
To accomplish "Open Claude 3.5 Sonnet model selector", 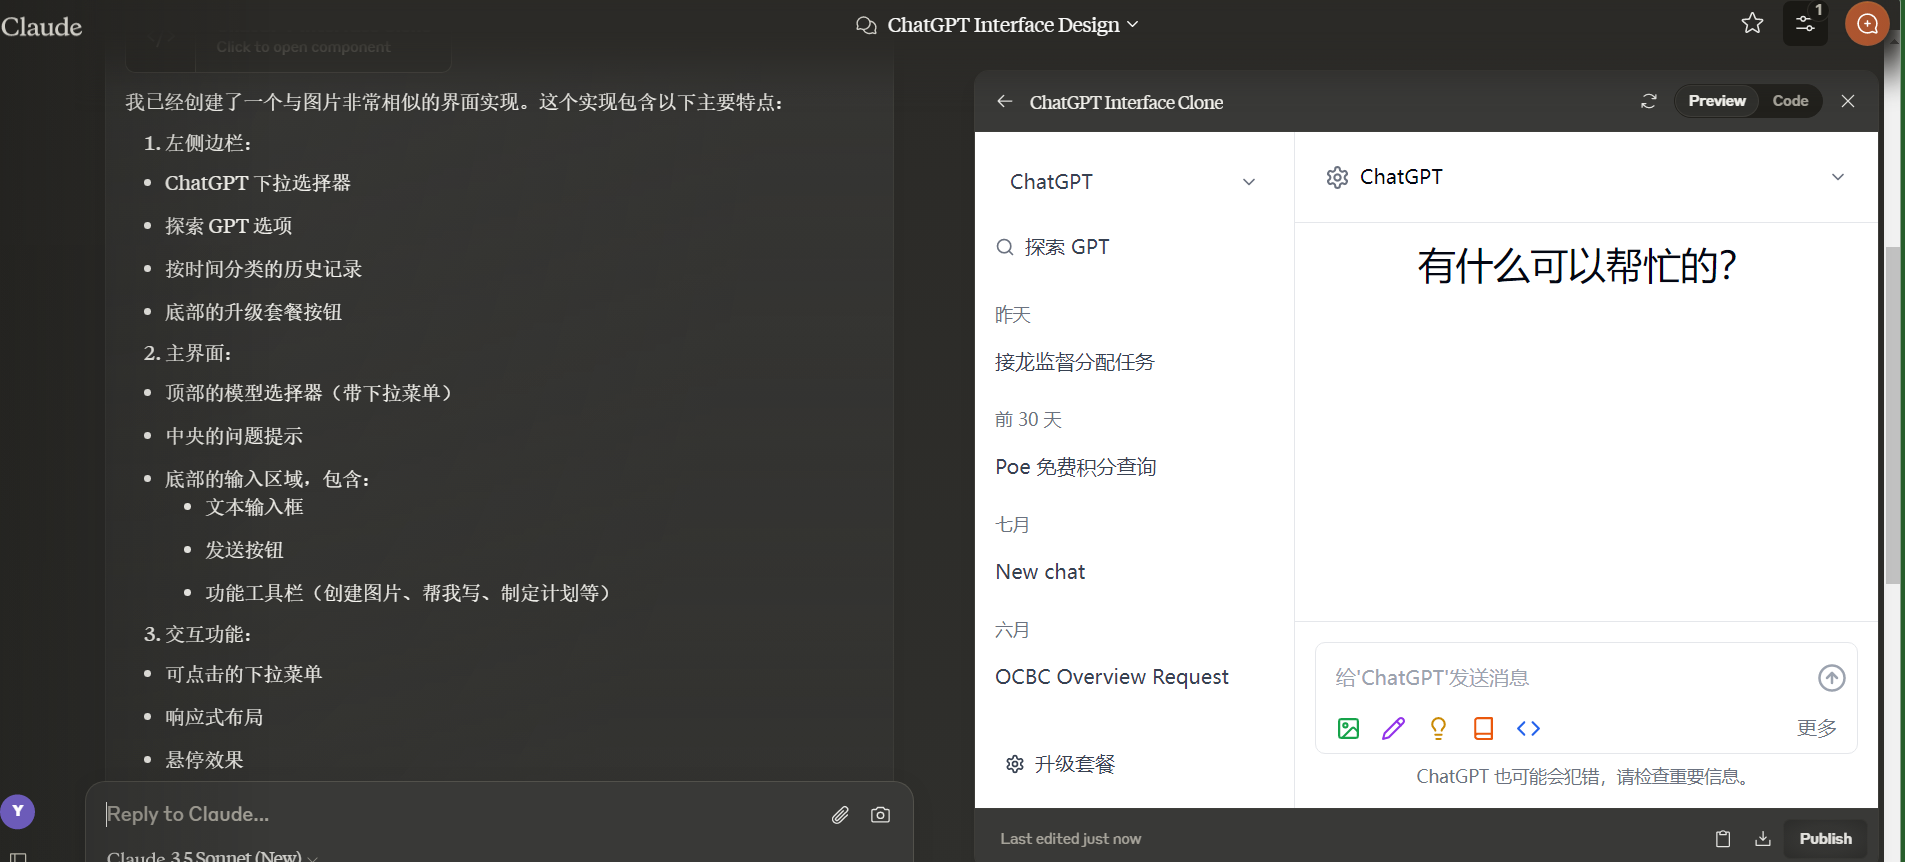I will [x=212, y=856].
